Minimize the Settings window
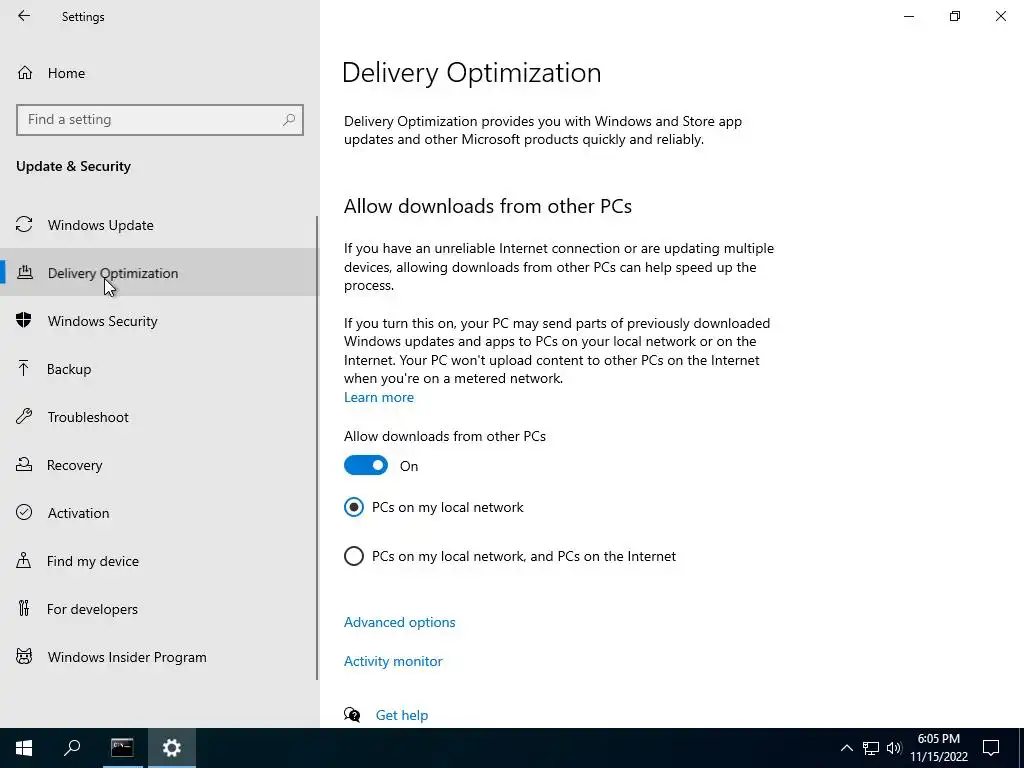Viewport: 1024px width, 768px height. tap(908, 16)
